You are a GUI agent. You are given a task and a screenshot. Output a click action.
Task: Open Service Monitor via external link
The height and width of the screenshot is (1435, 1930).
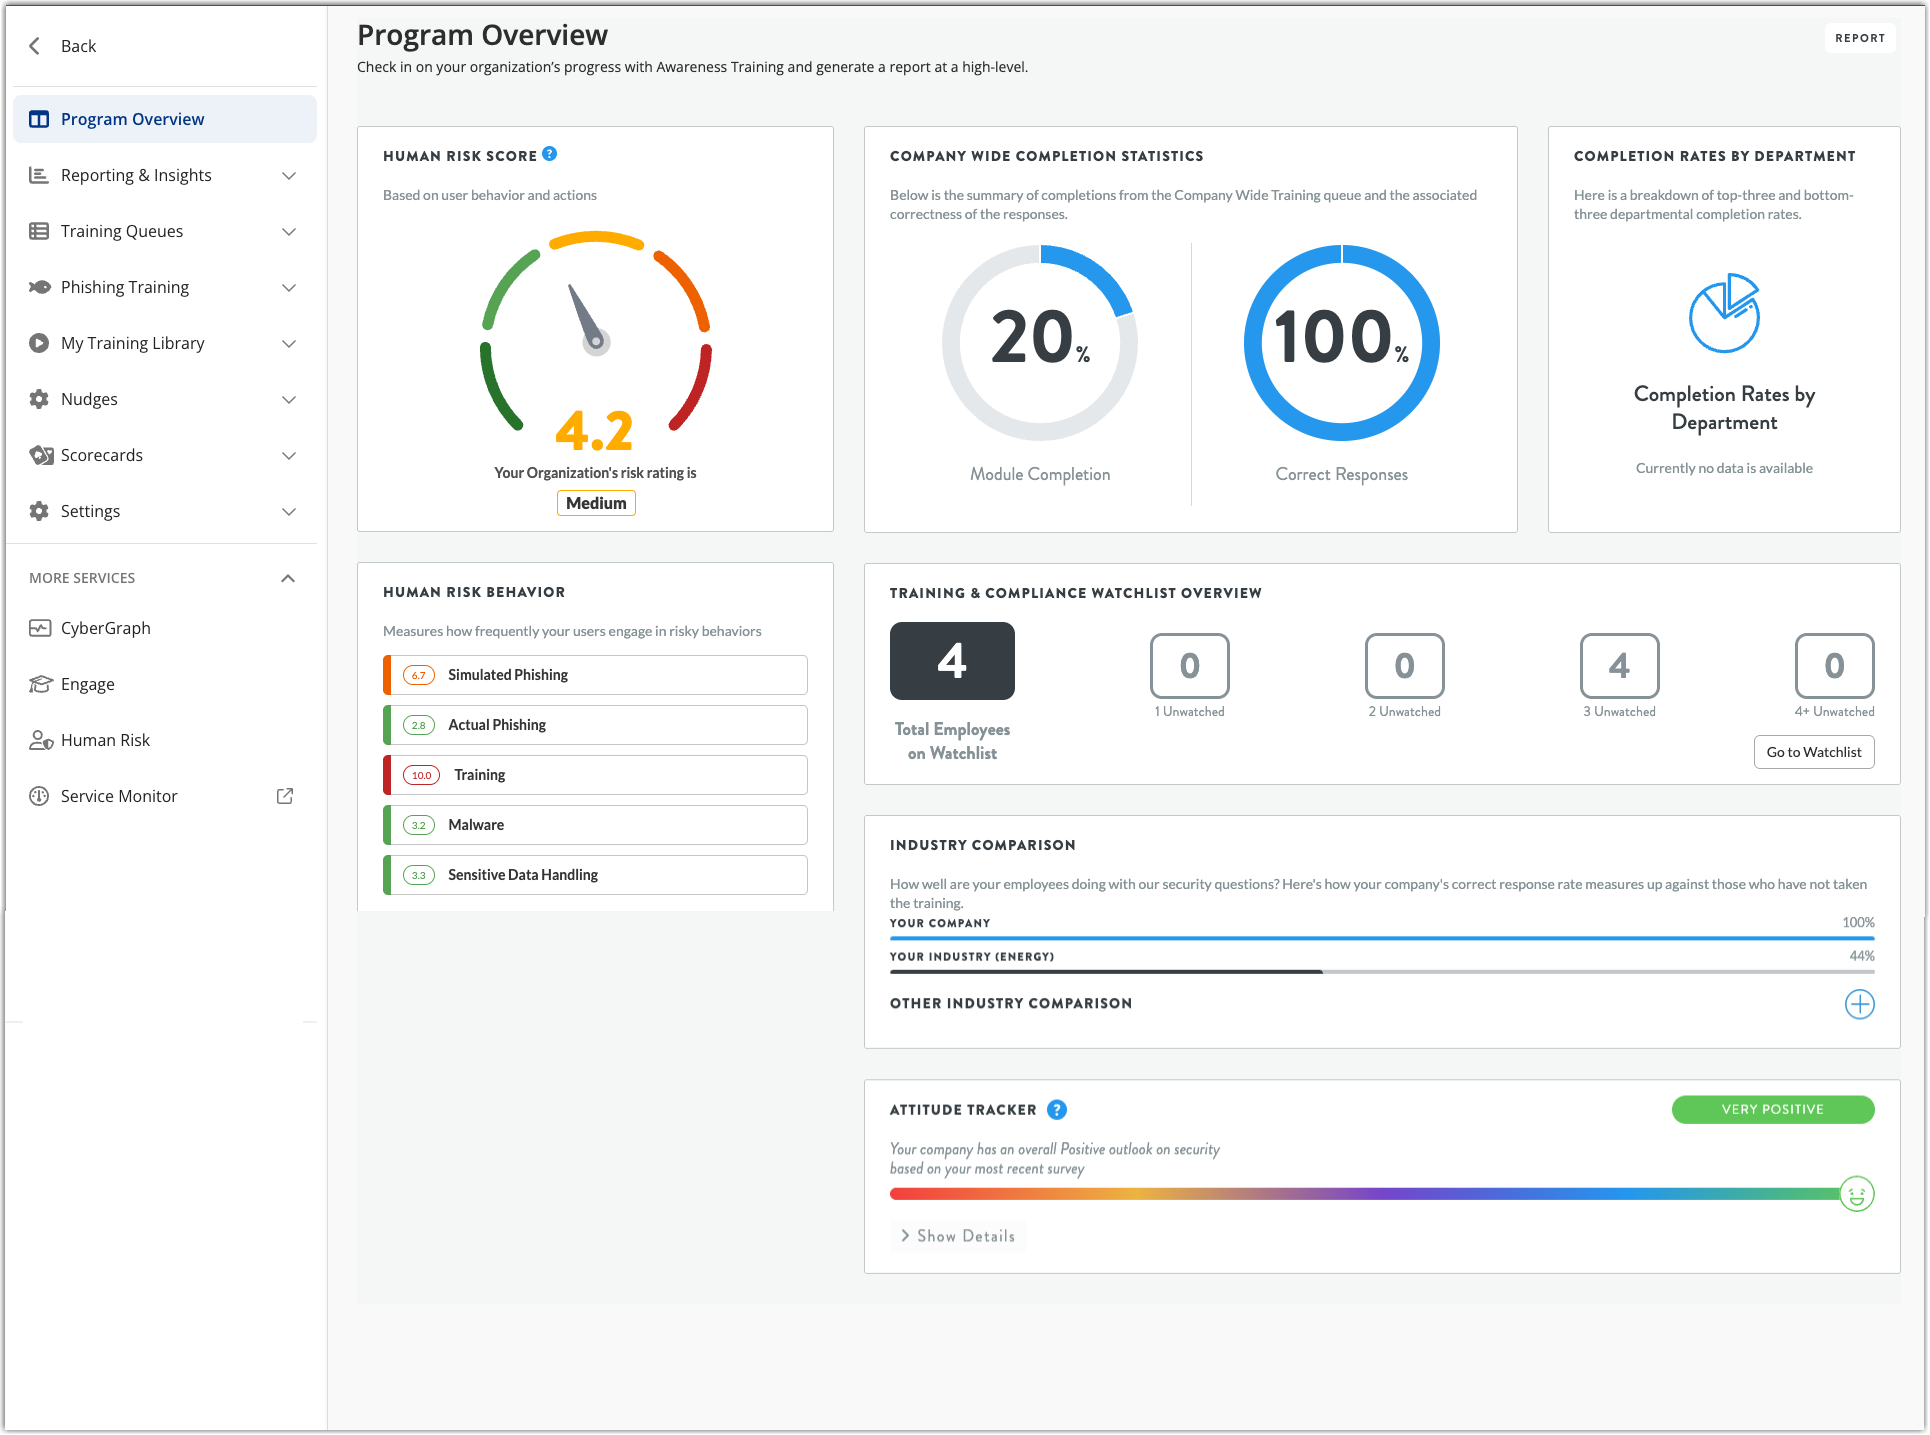coord(284,795)
